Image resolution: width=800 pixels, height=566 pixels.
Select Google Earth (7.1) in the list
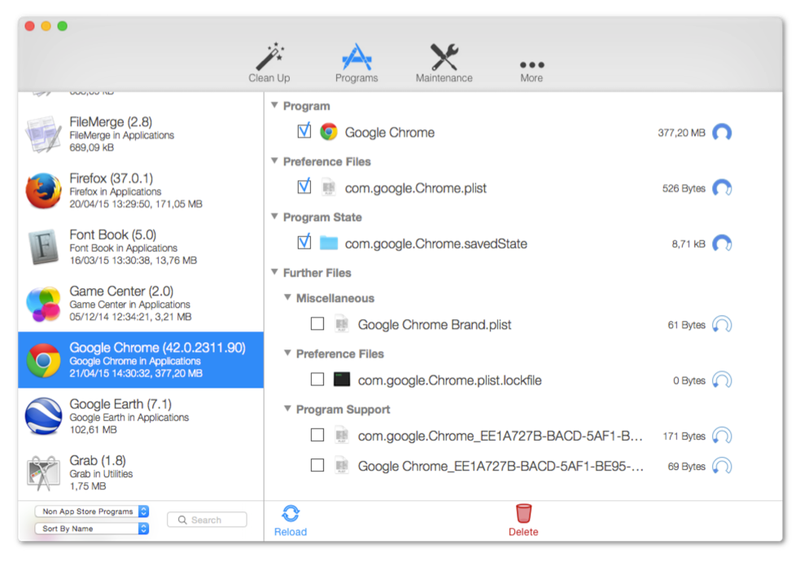[x=141, y=416]
